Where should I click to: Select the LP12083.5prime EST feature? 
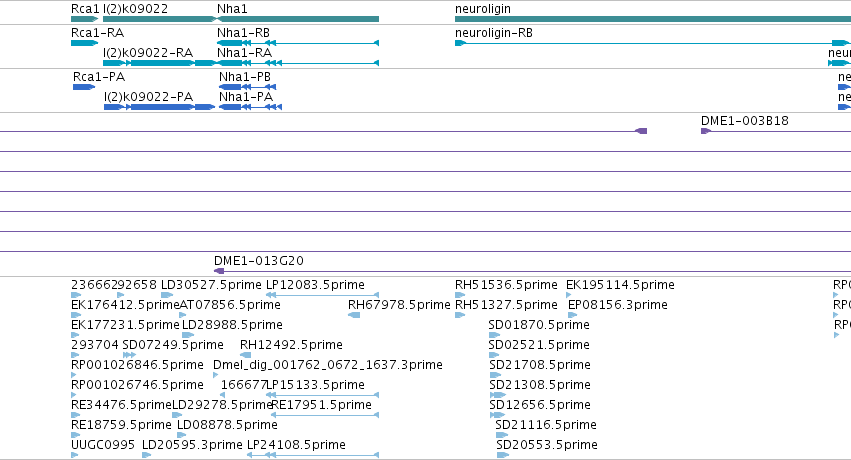tap(322, 295)
